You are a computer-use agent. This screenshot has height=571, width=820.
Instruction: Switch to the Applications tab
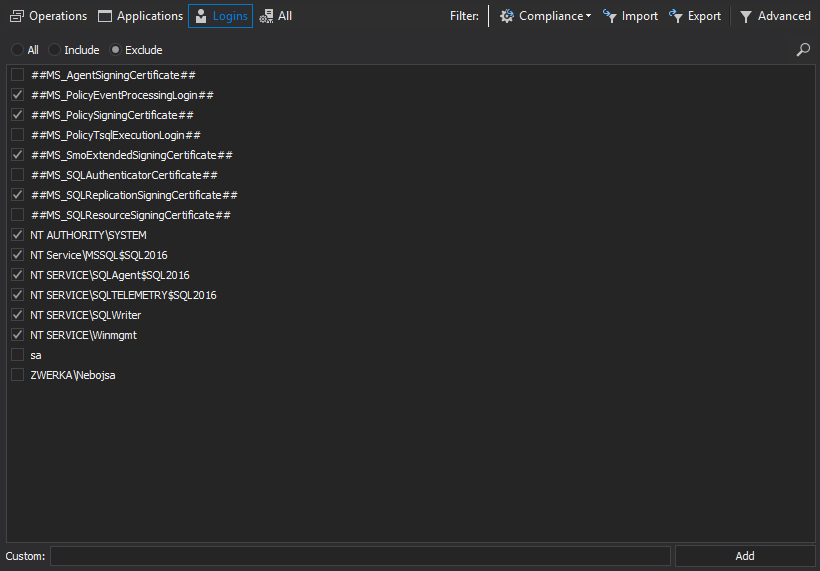[x=150, y=16]
